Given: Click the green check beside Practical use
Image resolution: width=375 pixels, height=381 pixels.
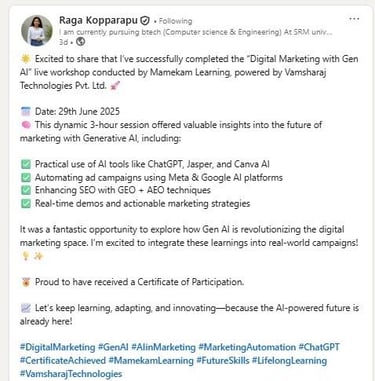Looking at the screenshot, I should [x=26, y=164].
